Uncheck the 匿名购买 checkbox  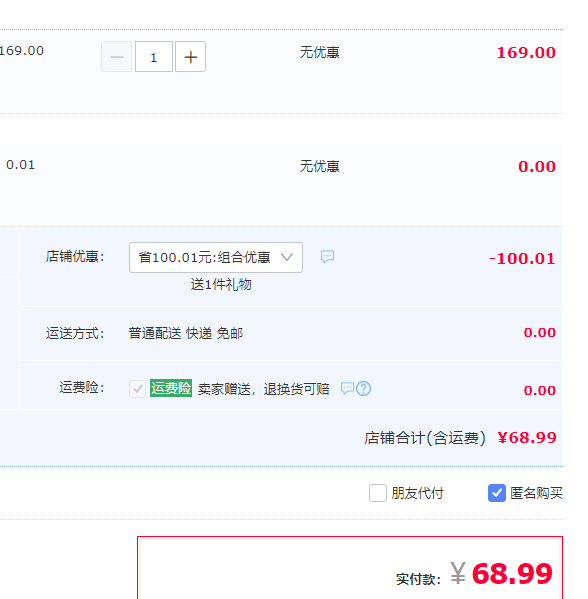point(497,493)
